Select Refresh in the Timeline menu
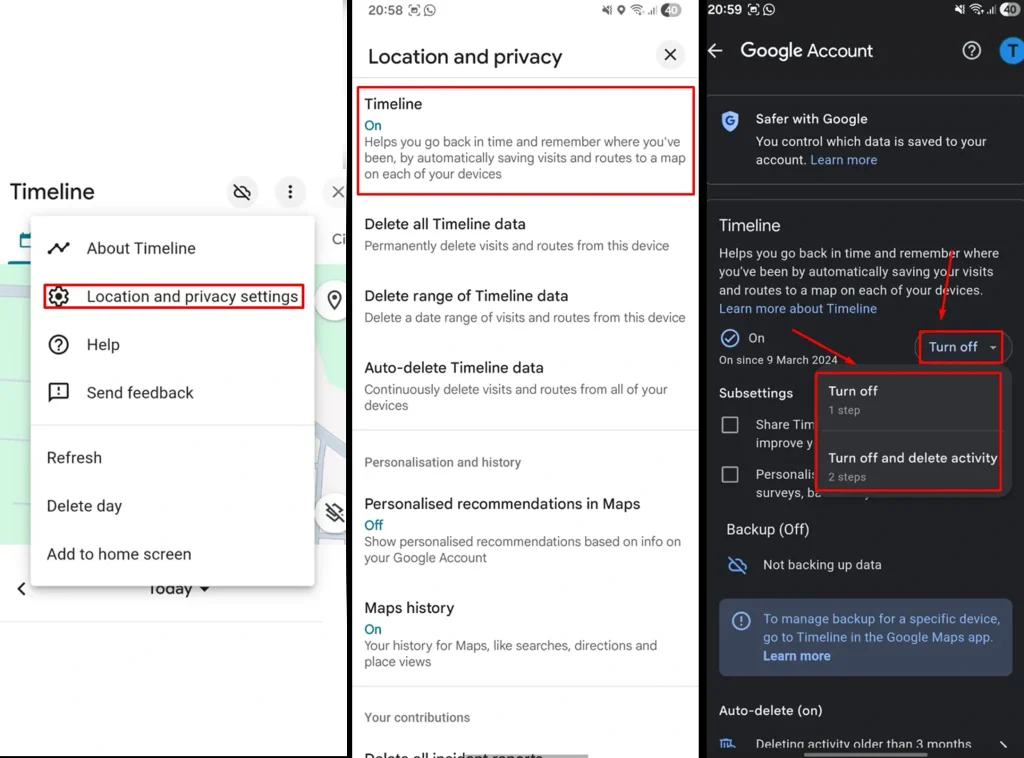Image resolution: width=1024 pixels, height=758 pixels. click(172, 458)
